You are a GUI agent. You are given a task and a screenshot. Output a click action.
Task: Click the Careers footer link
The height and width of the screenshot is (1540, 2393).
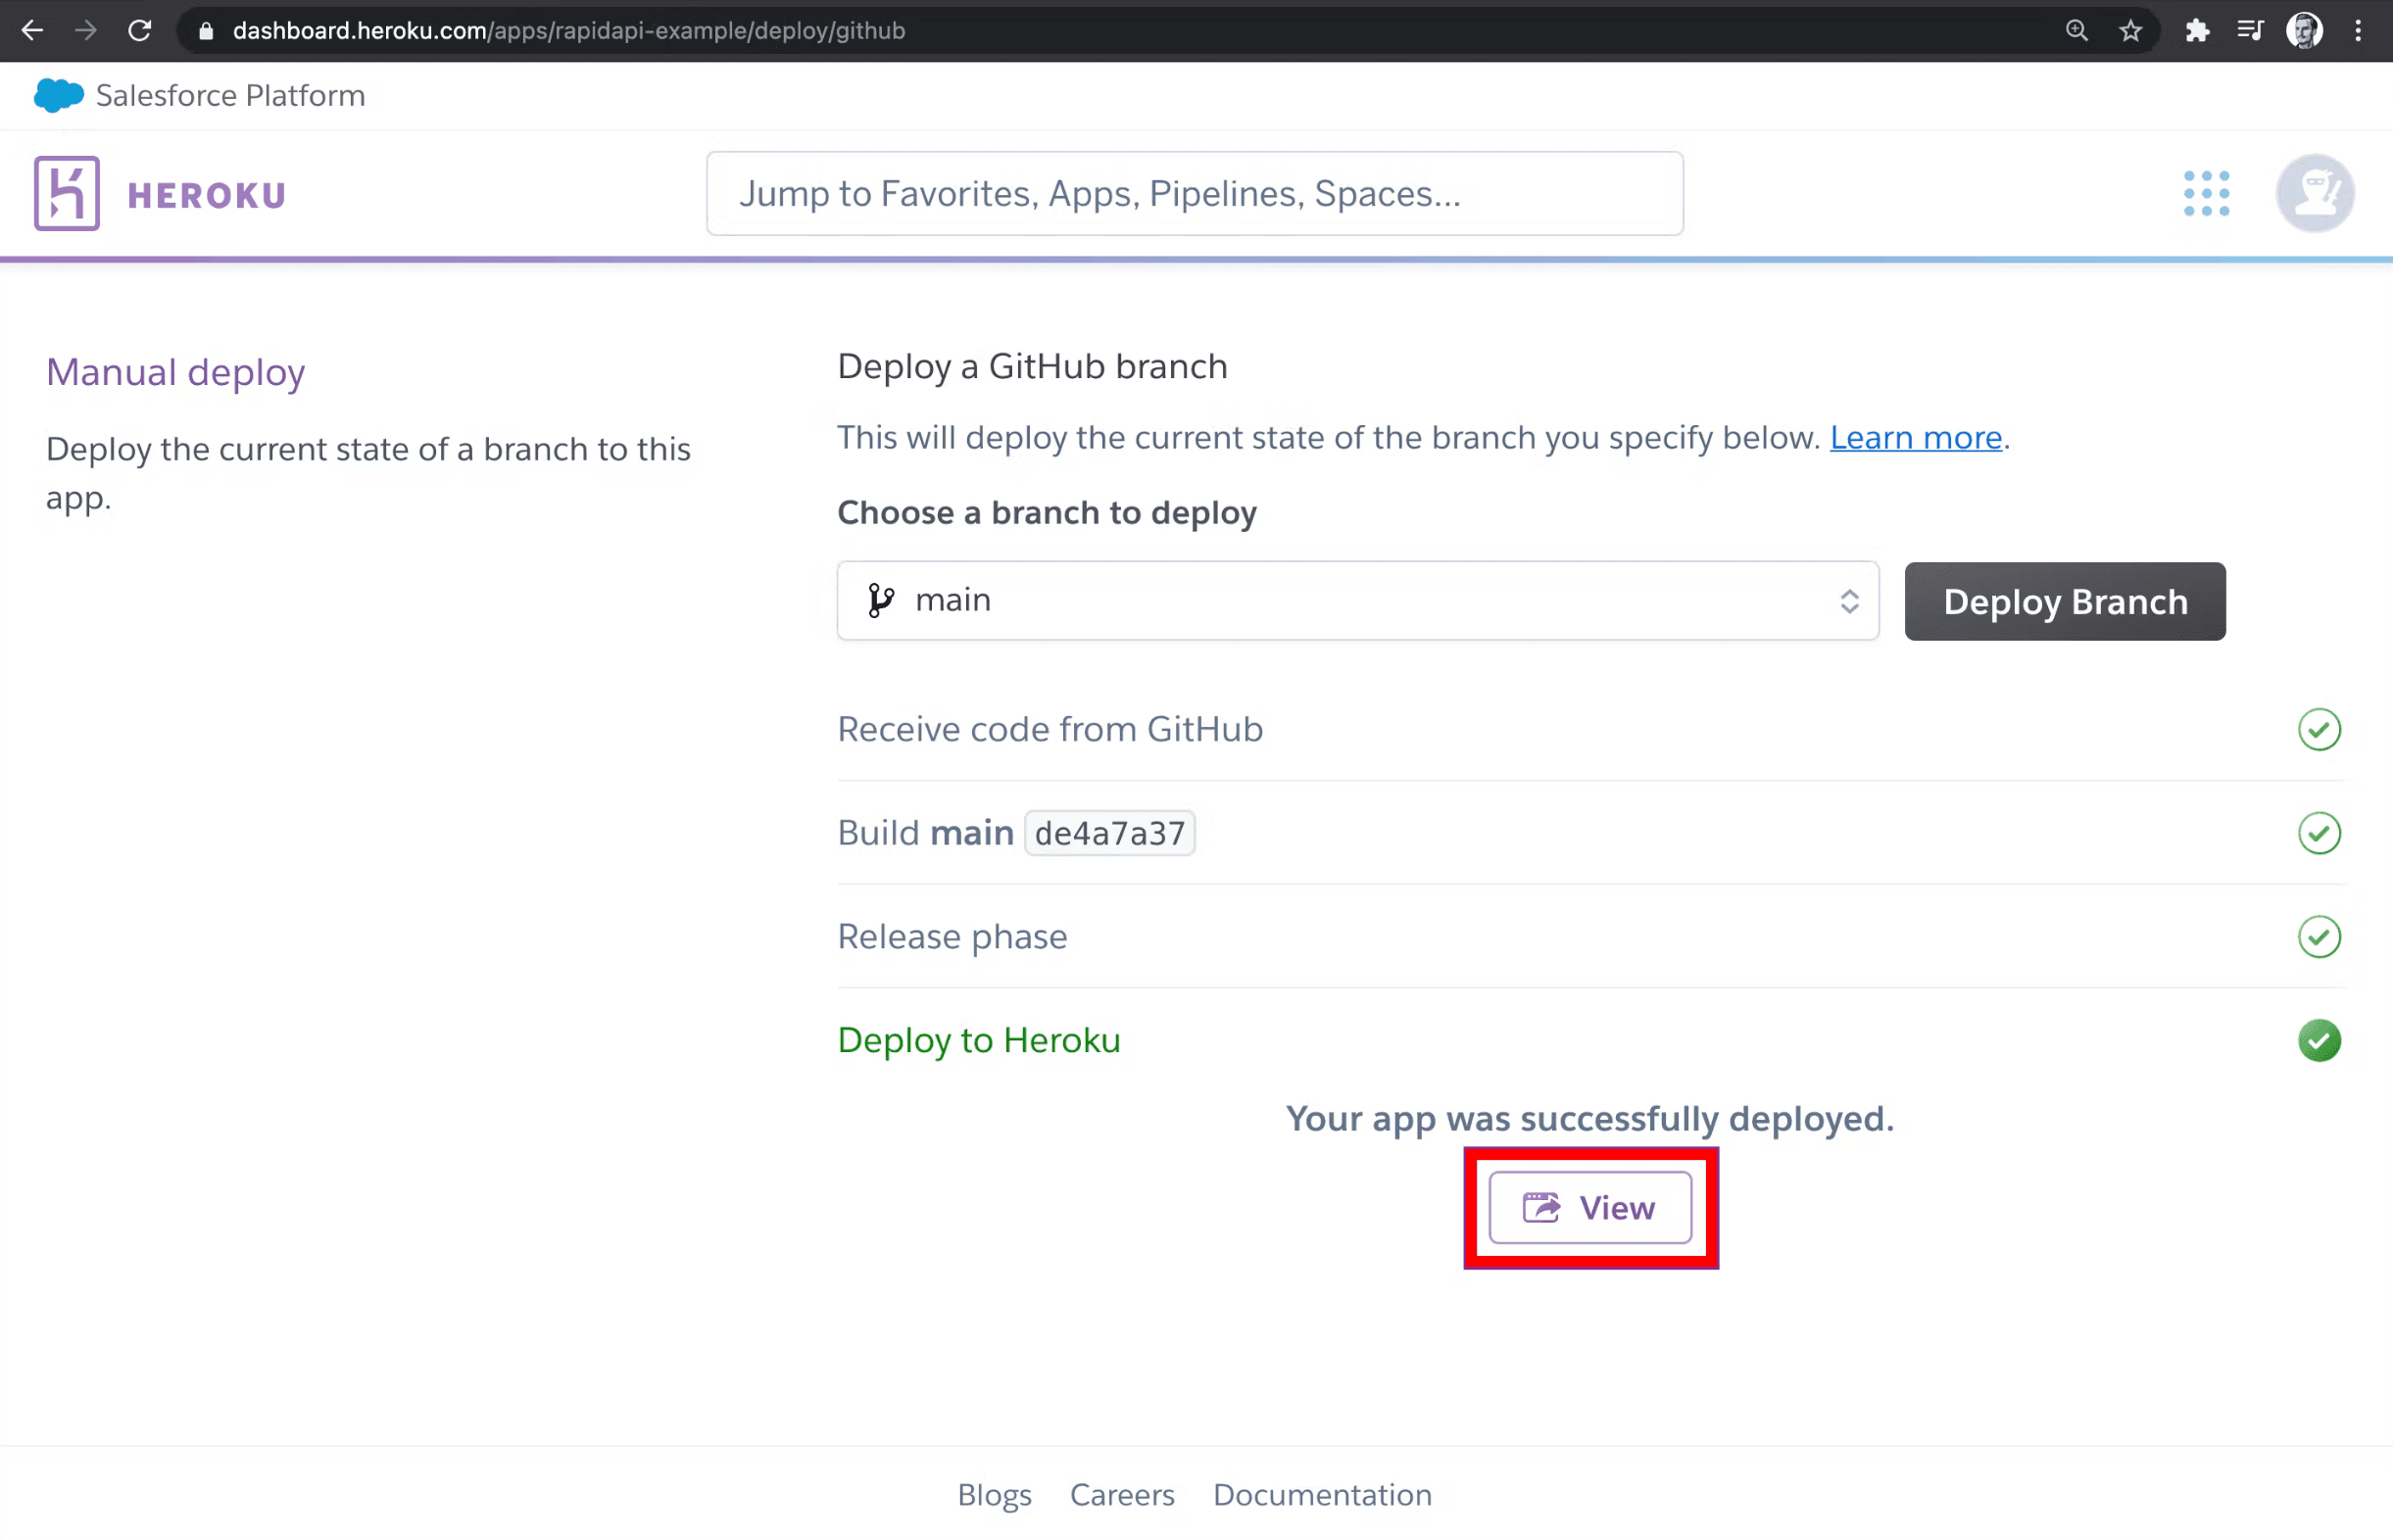pyautogui.click(x=1121, y=1494)
